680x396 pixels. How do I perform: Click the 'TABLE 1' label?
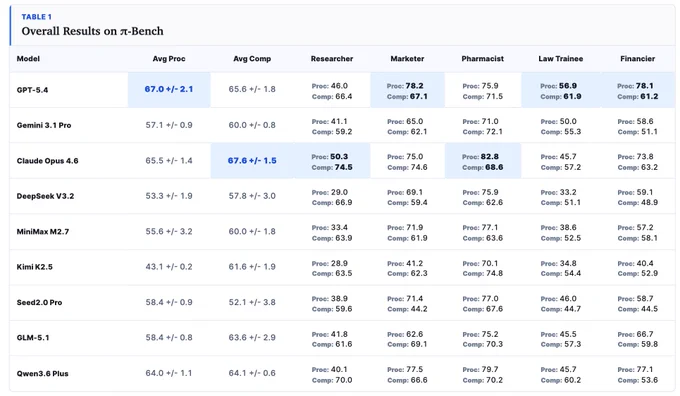[x=36, y=17]
